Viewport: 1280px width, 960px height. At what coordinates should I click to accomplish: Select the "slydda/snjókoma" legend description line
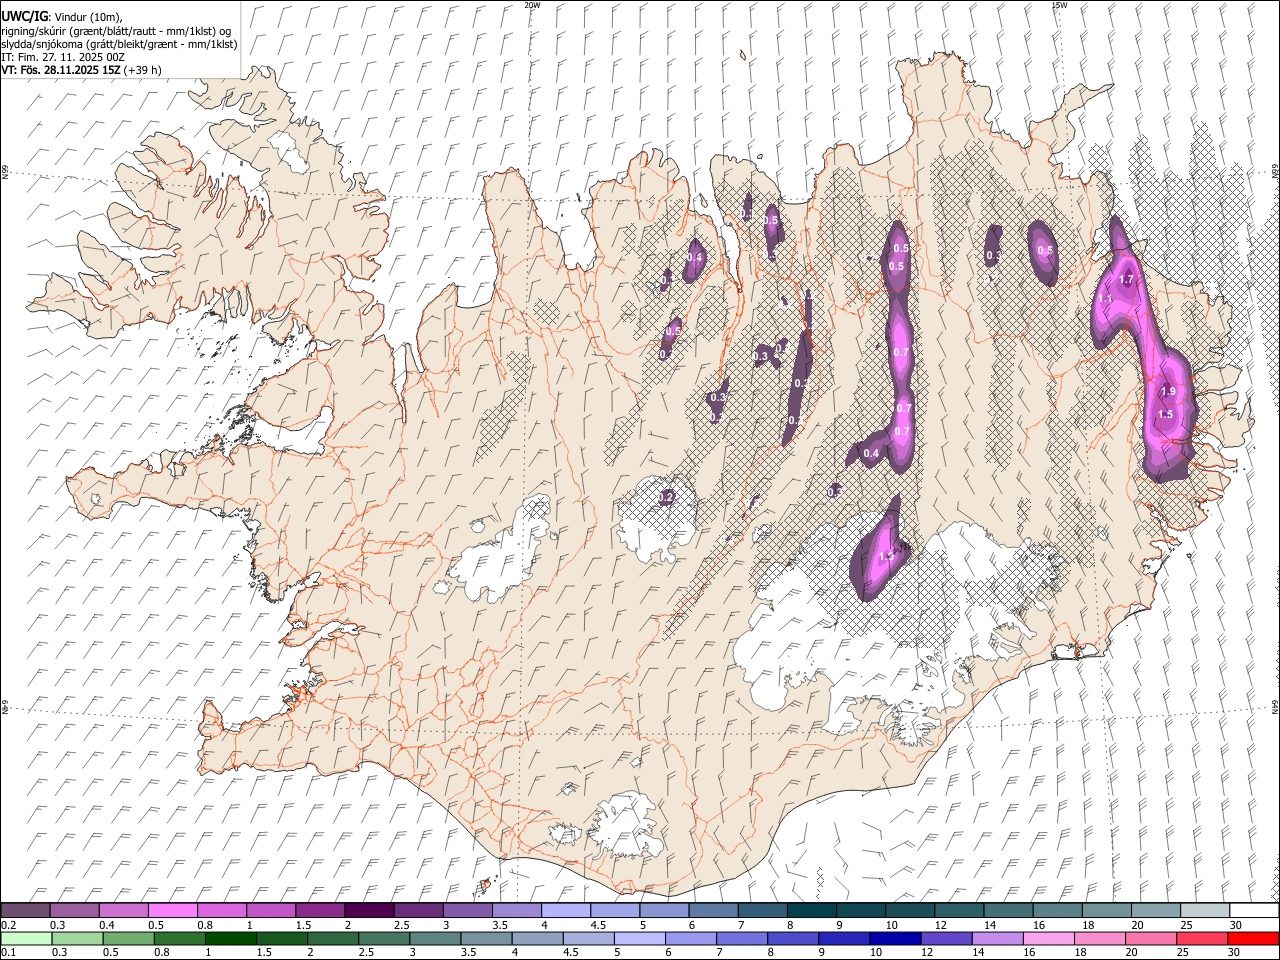tap(119, 44)
